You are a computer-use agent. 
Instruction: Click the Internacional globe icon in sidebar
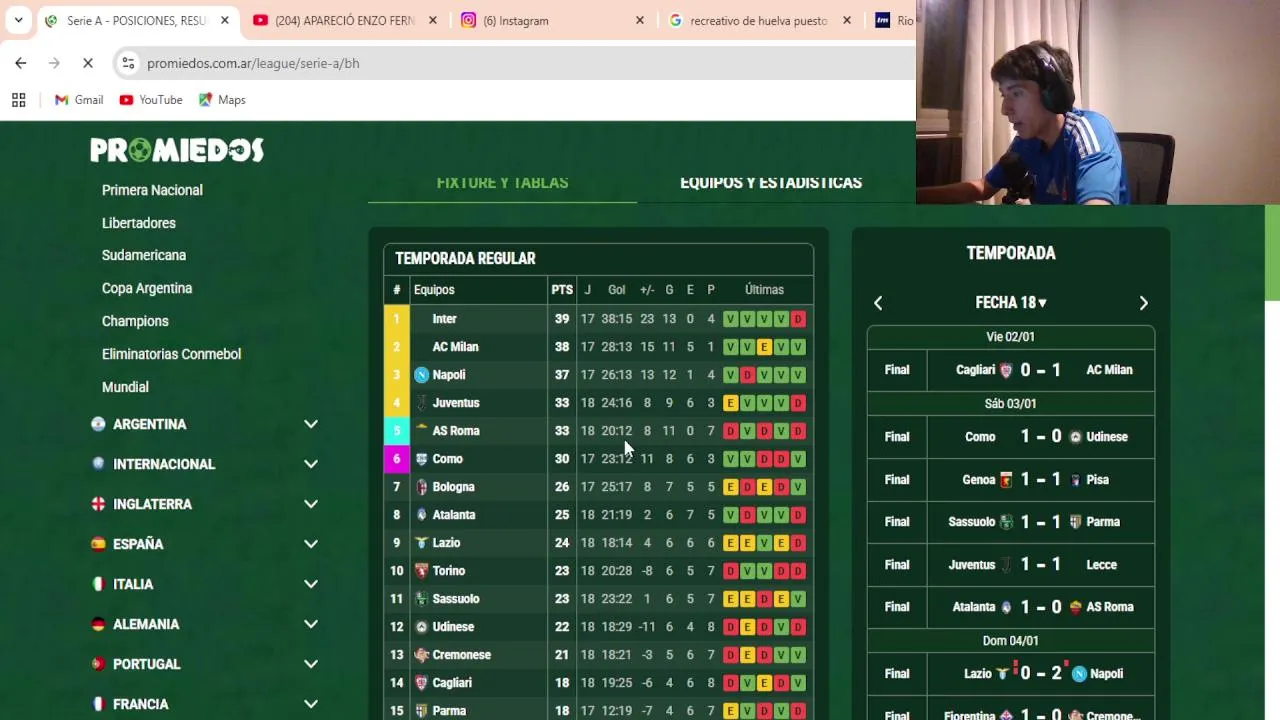[x=98, y=464]
